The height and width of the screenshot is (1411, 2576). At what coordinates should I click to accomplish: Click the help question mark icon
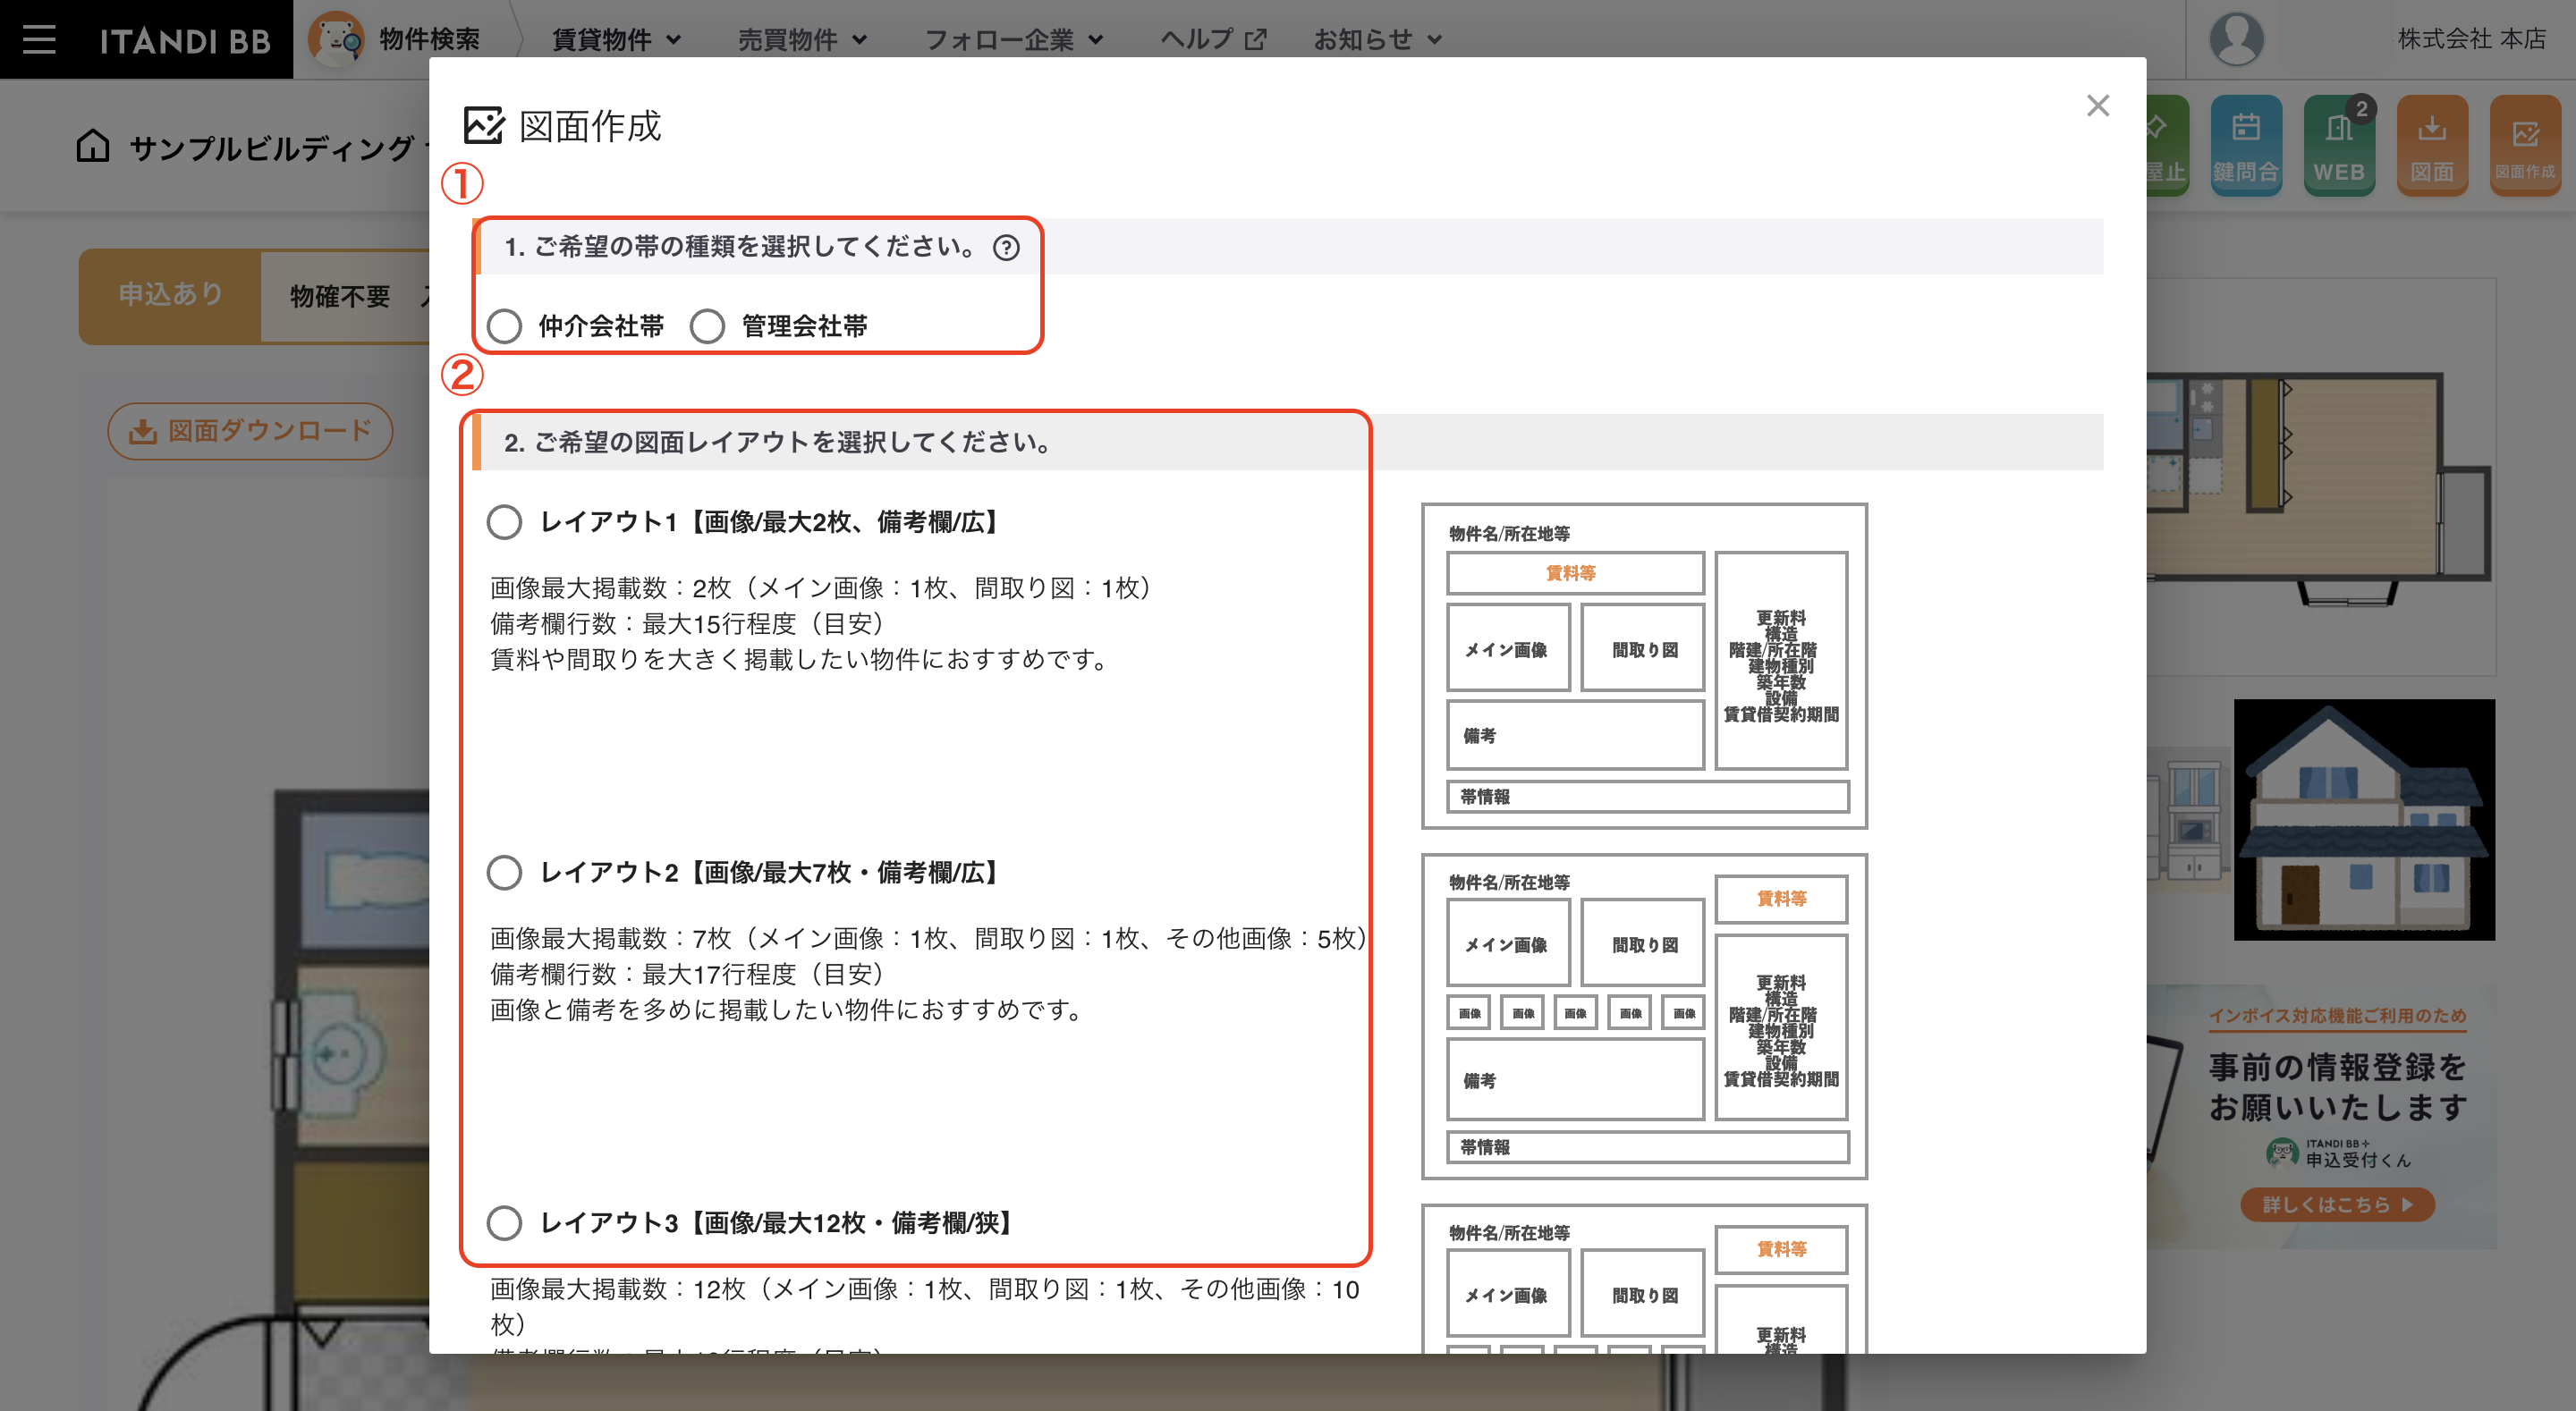tap(1006, 247)
